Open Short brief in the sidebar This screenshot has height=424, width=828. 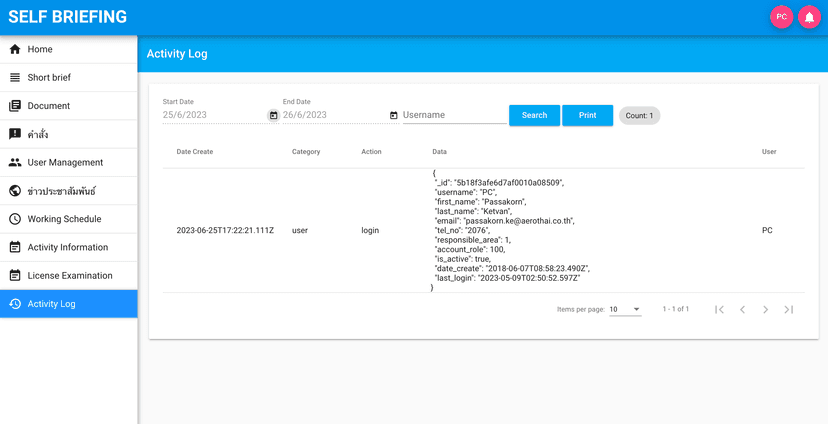(68, 78)
